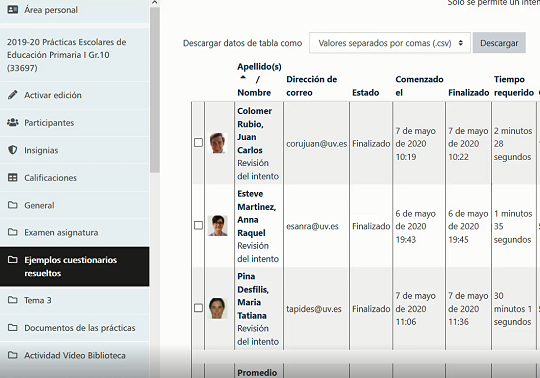Open the download format dropdown
Viewport: 540px width, 378px height.
tap(390, 43)
